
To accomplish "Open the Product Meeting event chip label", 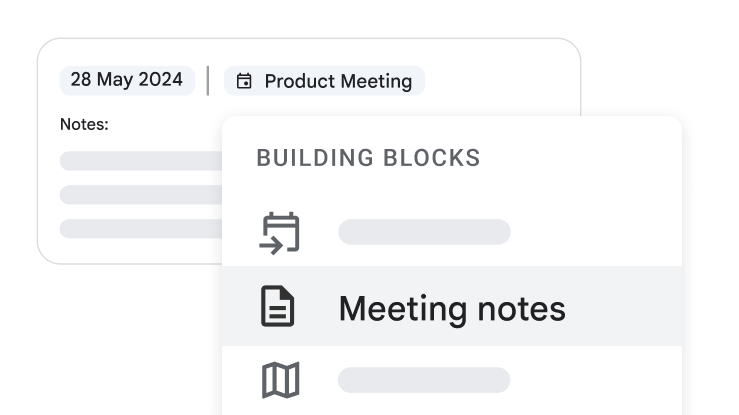I will coord(337,81).
